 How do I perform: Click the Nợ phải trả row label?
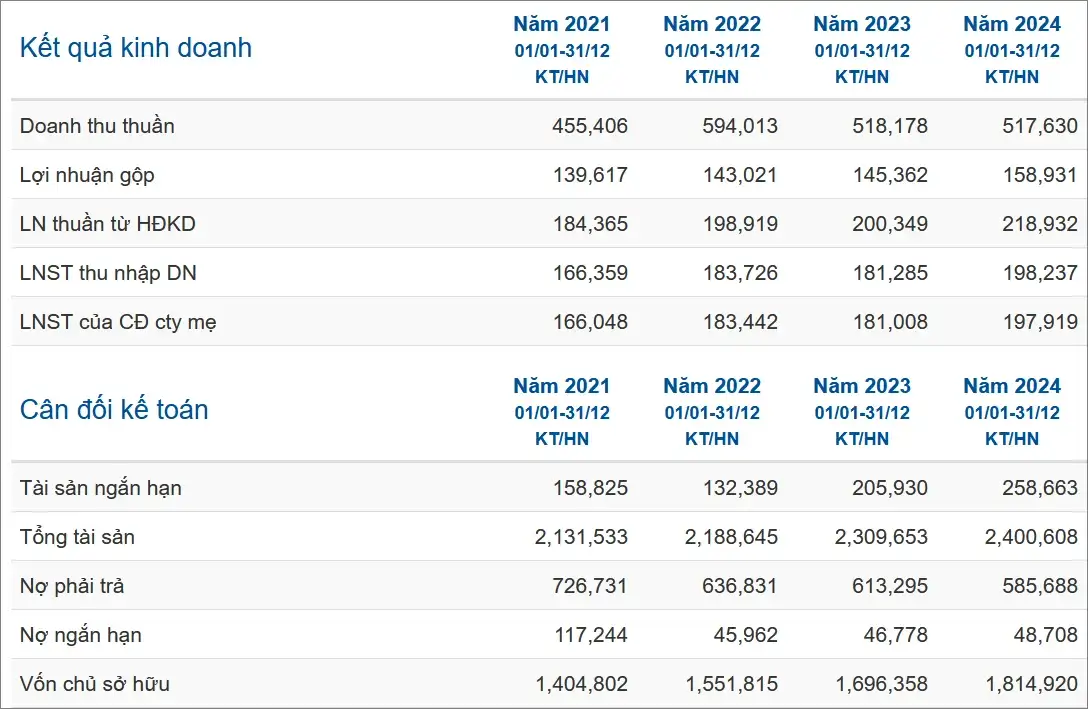[71, 586]
